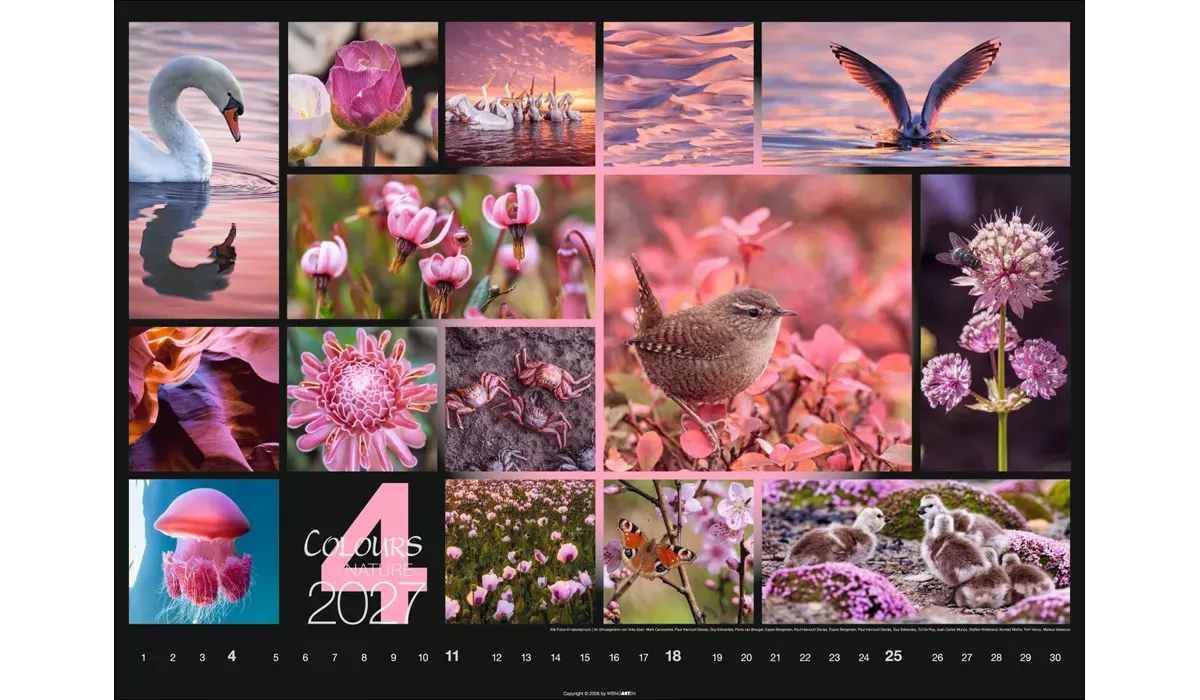Pick date 23 in the calendar row
Image resolution: width=1200 pixels, height=700 pixels.
pyautogui.click(x=834, y=657)
